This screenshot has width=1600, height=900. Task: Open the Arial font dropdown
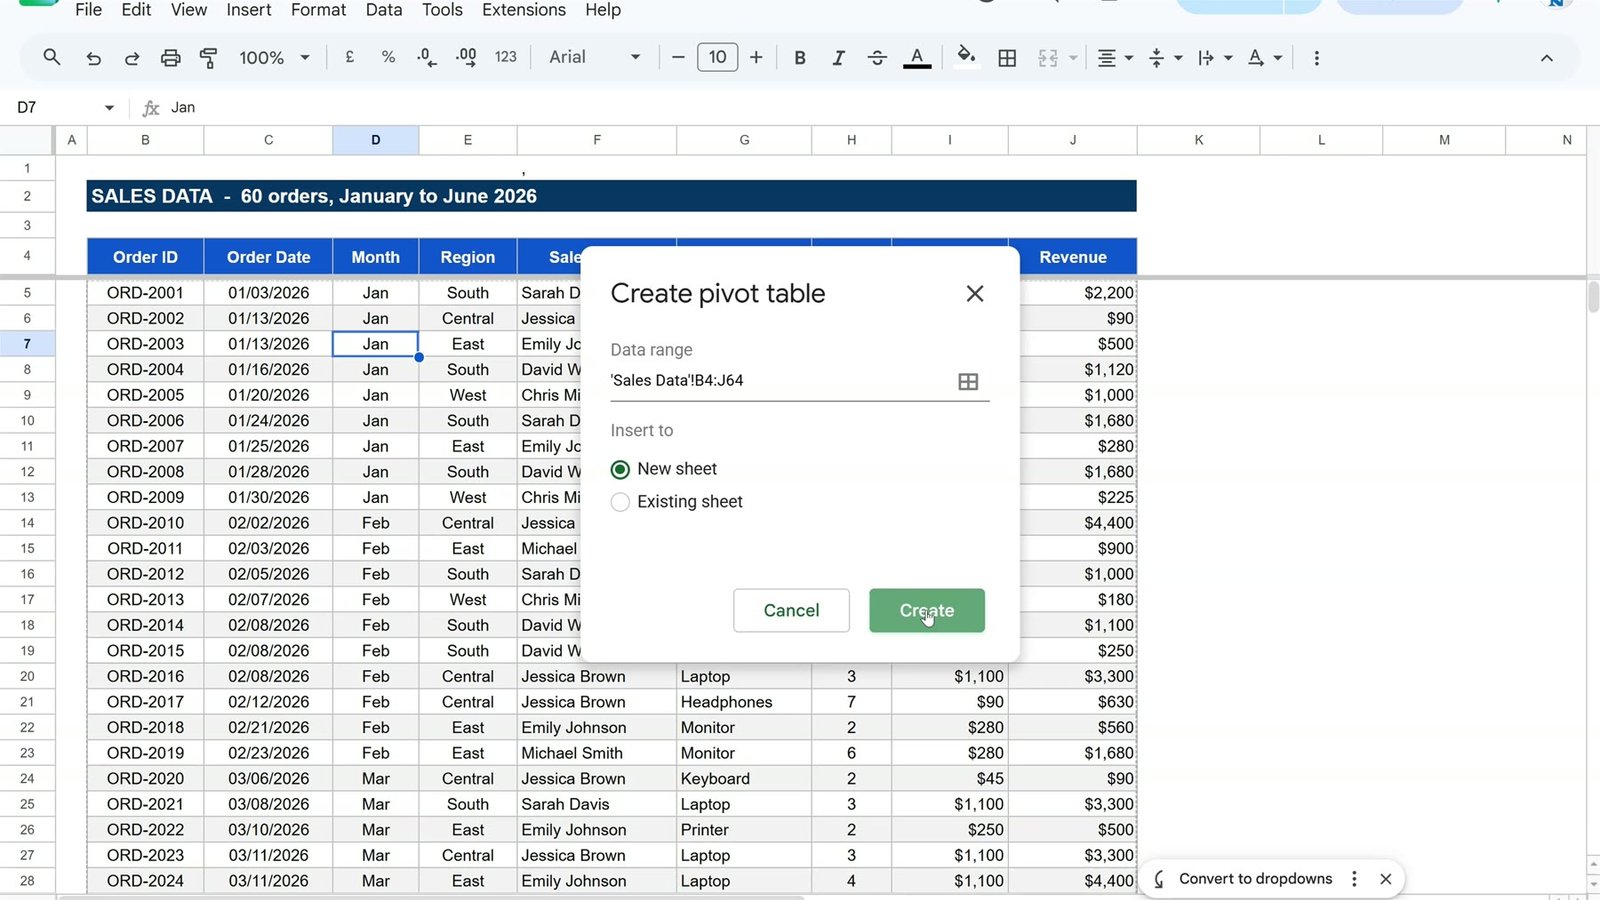pyautogui.click(x=594, y=58)
